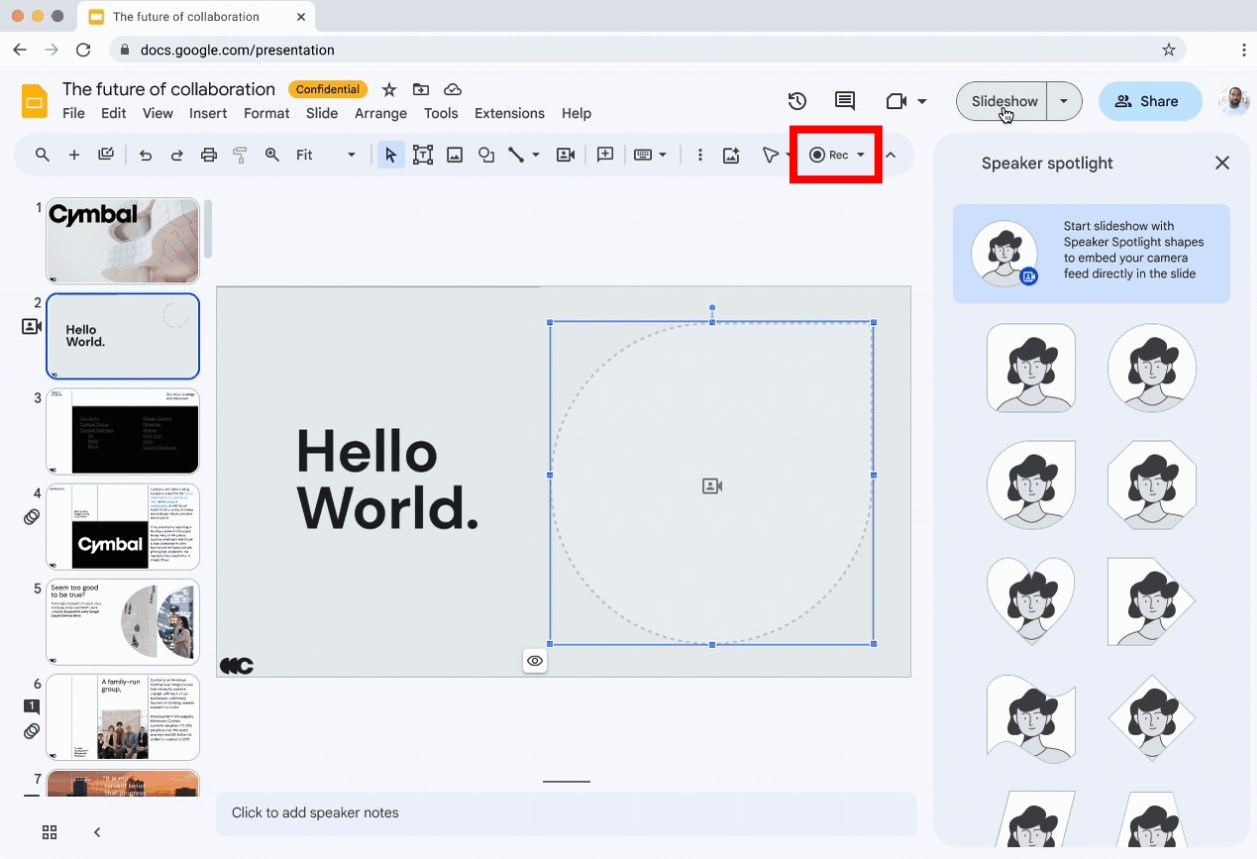1257x859 pixels.
Task: Click the redo arrow icon
Action: click(177, 155)
